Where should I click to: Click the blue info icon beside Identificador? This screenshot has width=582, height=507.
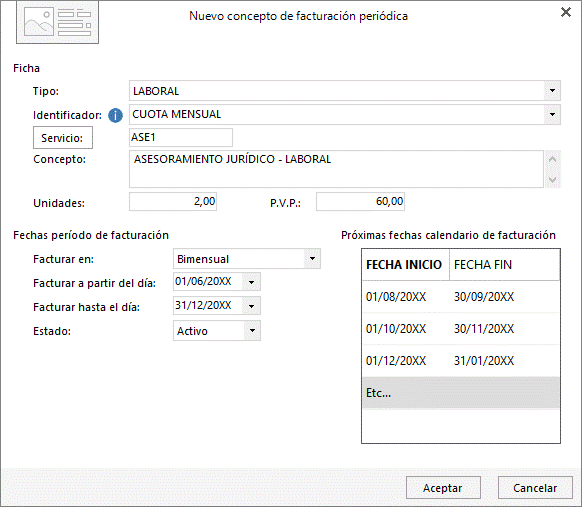(115, 115)
